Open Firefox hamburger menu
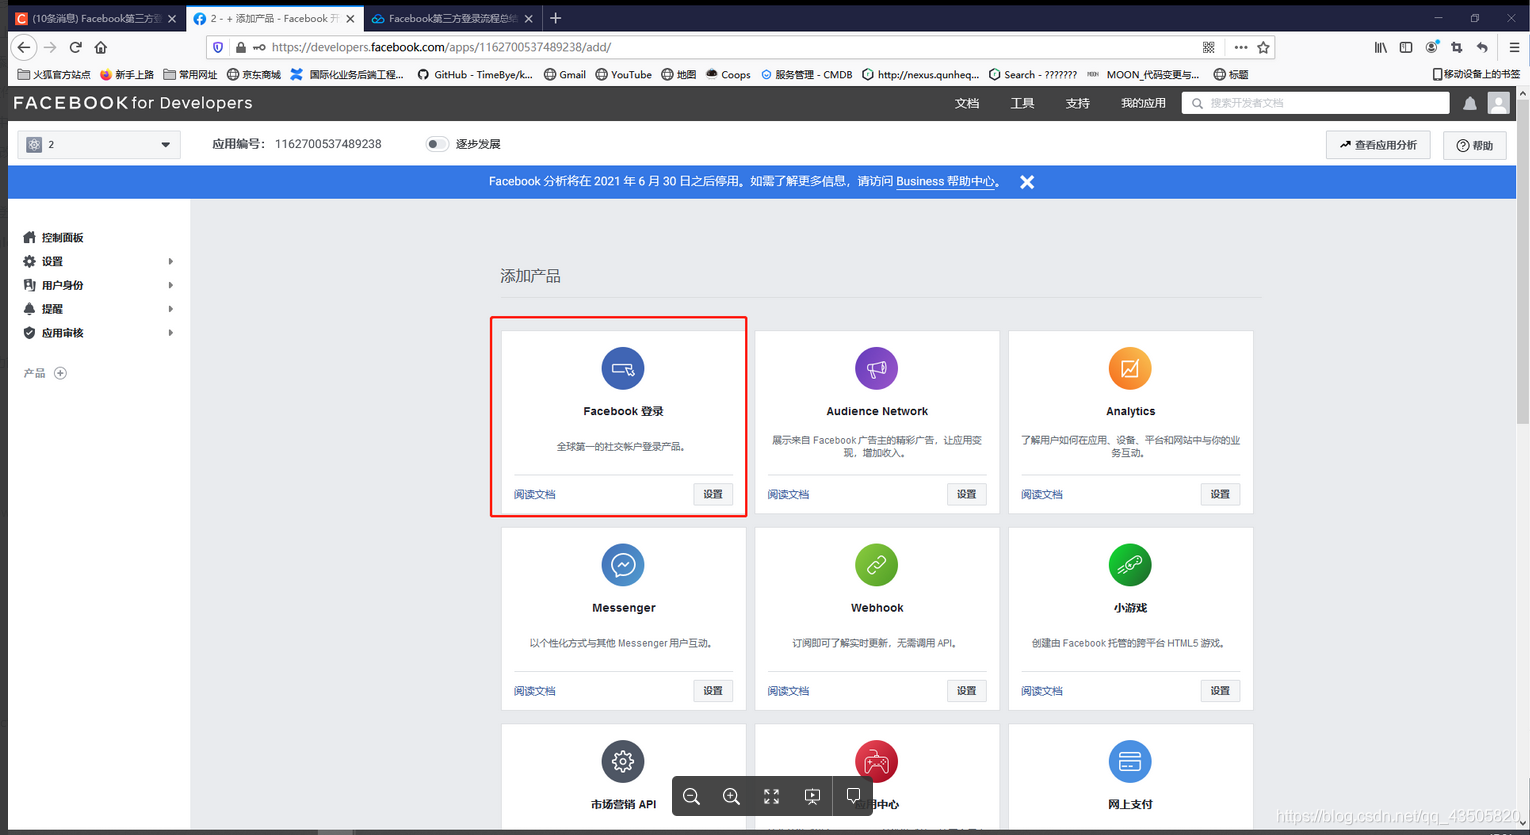 point(1514,47)
